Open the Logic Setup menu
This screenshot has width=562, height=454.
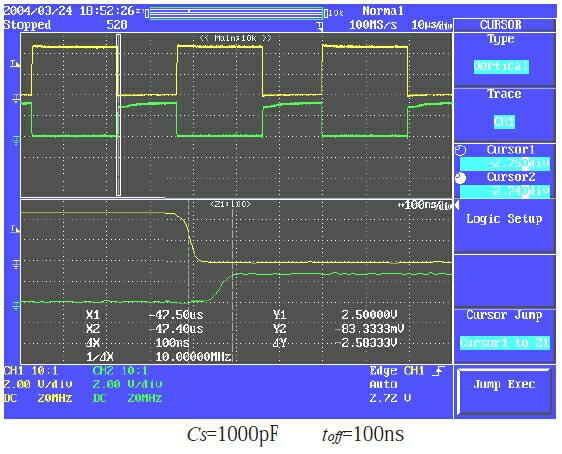tap(504, 219)
